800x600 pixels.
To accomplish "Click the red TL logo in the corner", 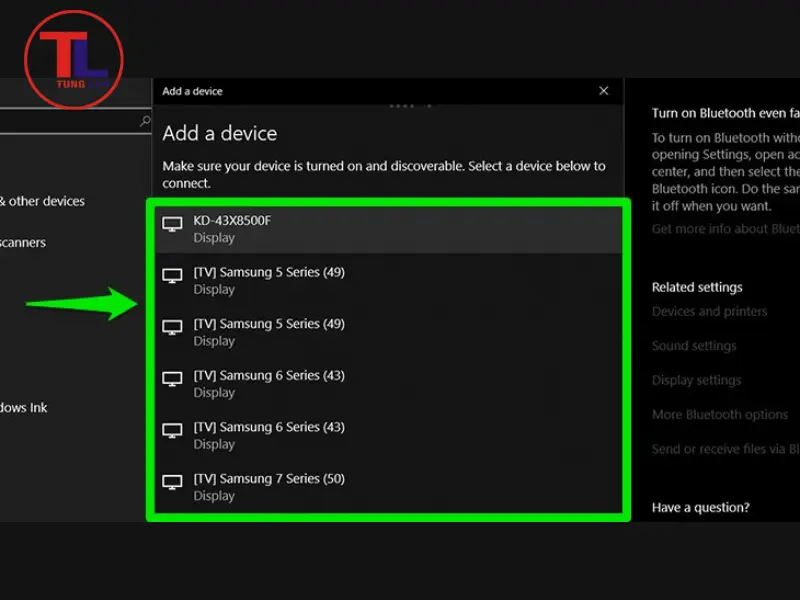I will [x=74, y=59].
